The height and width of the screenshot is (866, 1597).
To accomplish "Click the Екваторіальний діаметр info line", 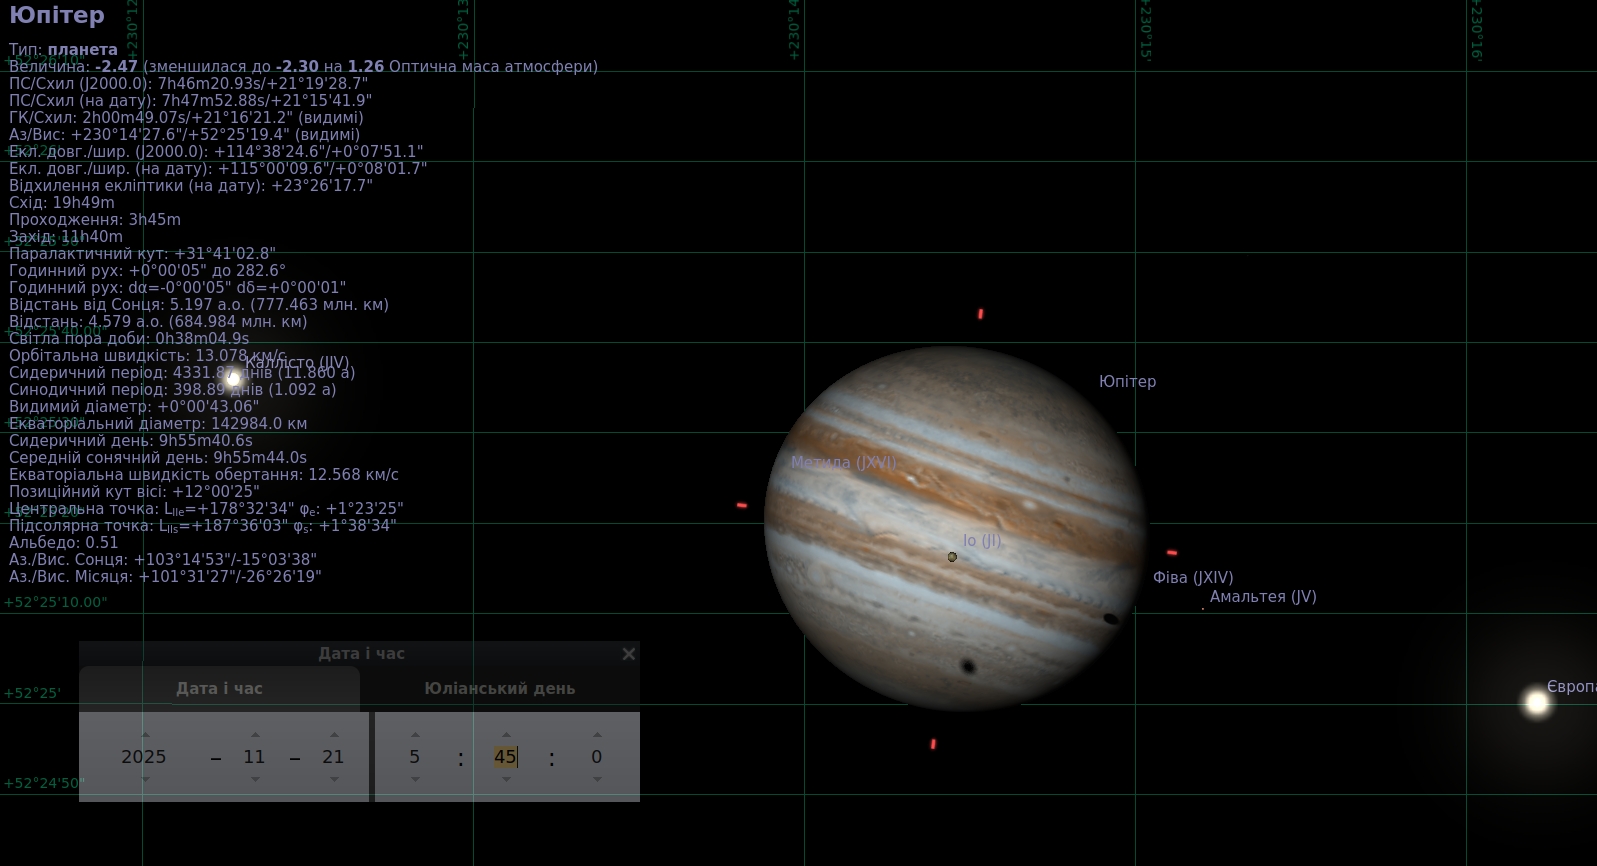I will click(158, 423).
